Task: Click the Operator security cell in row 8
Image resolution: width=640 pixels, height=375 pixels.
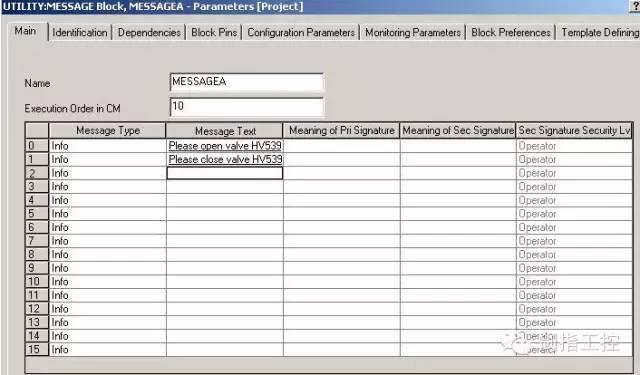Action: [x=574, y=255]
